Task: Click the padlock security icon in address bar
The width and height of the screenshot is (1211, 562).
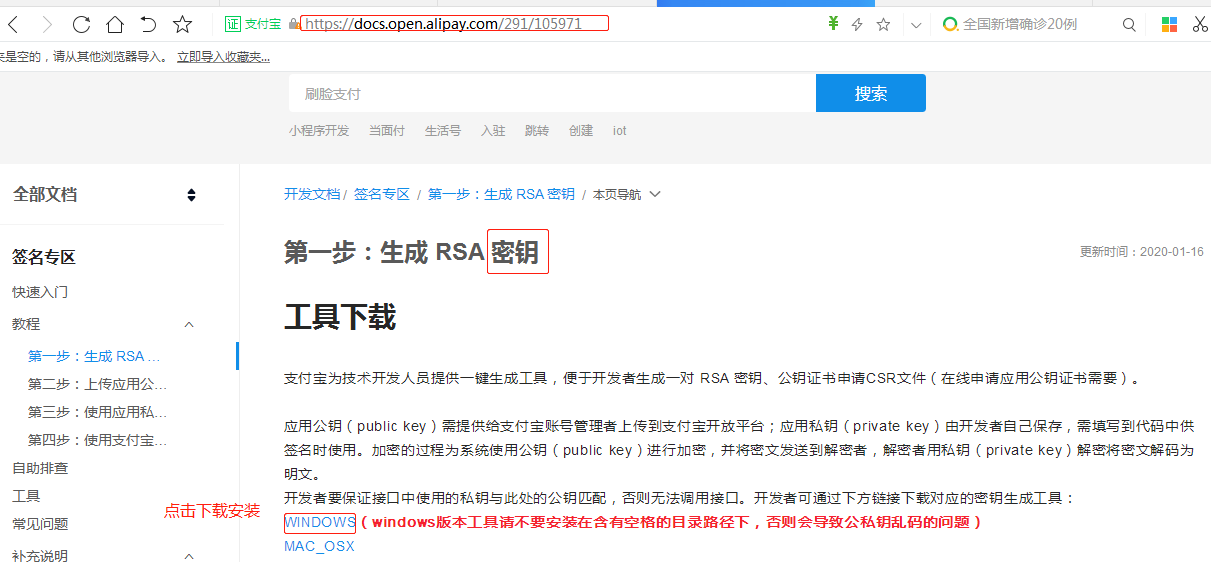Action: pyautogui.click(x=293, y=24)
